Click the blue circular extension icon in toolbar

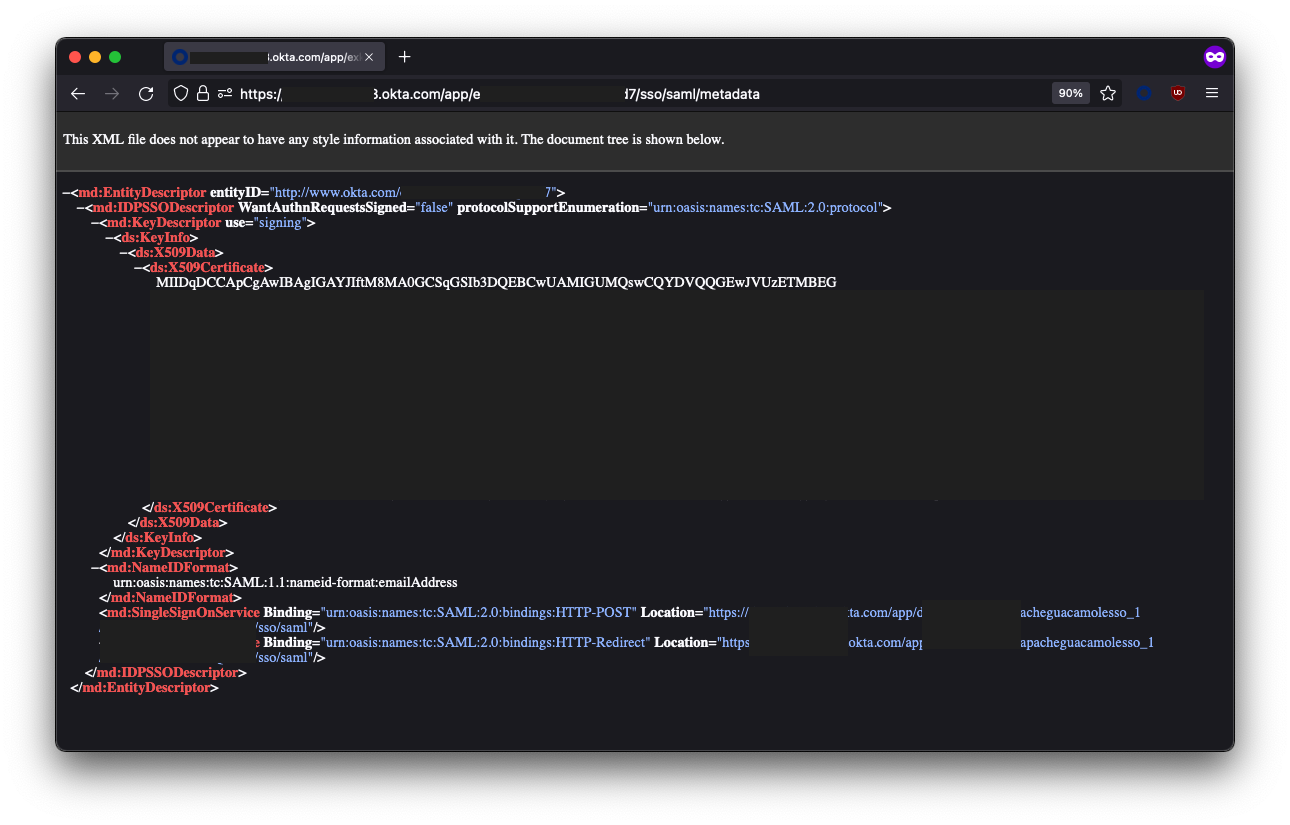click(1144, 93)
